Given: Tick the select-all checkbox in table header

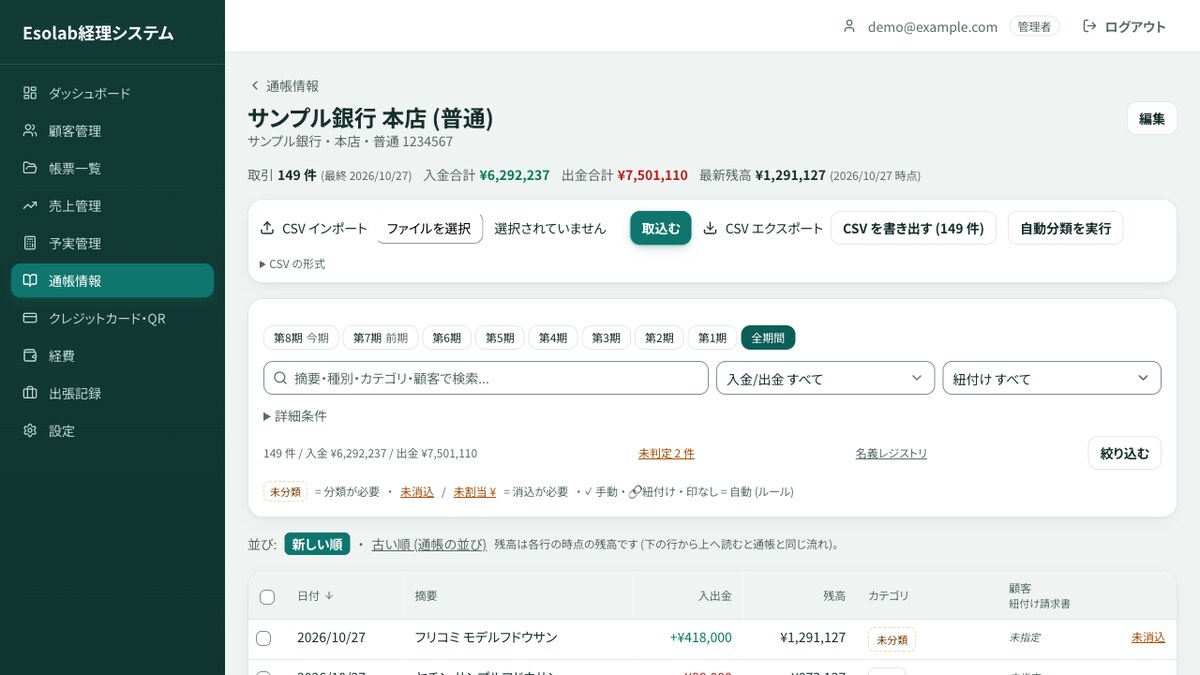Looking at the screenshot, I should point(267,597).
